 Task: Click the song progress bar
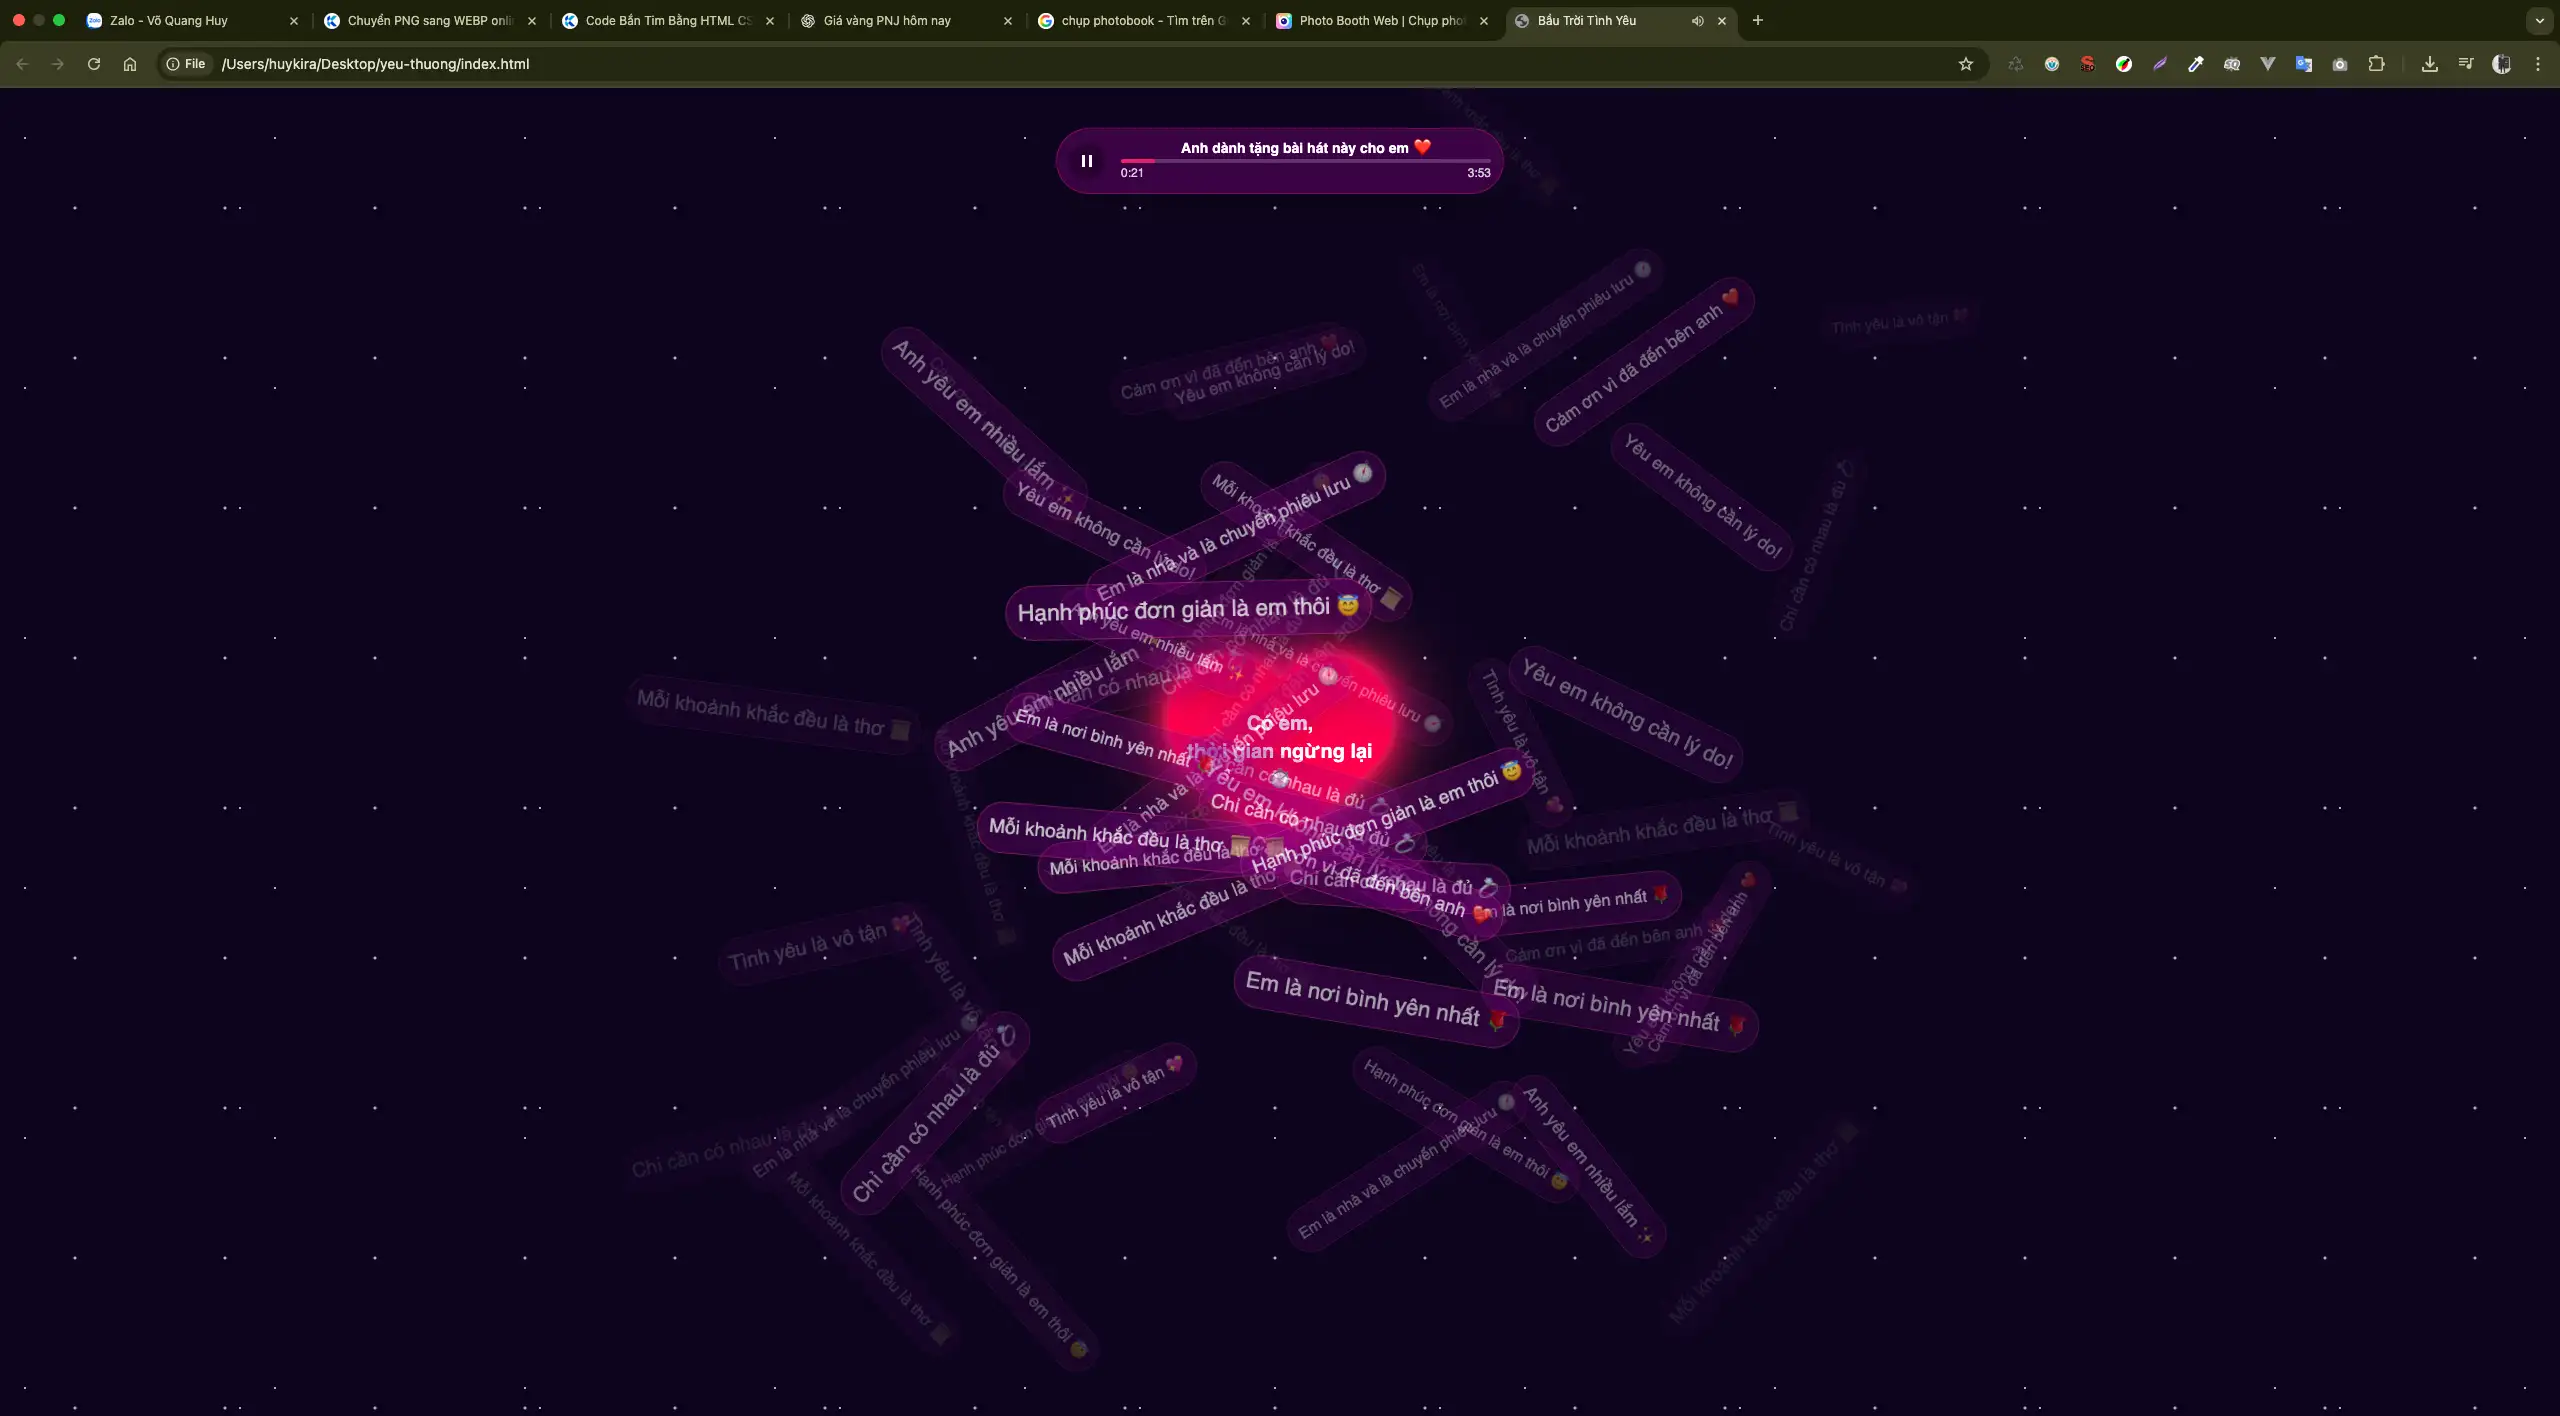click(x=1305, y=161)
